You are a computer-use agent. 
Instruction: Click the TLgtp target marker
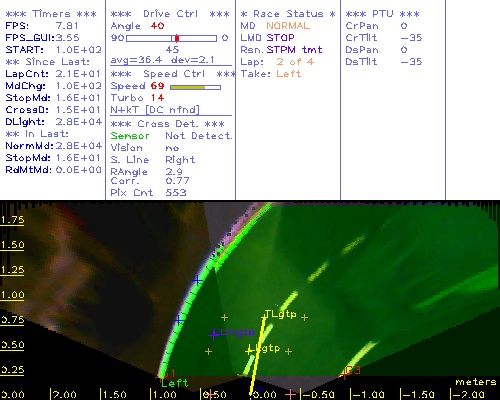click(x=280, y=314)
